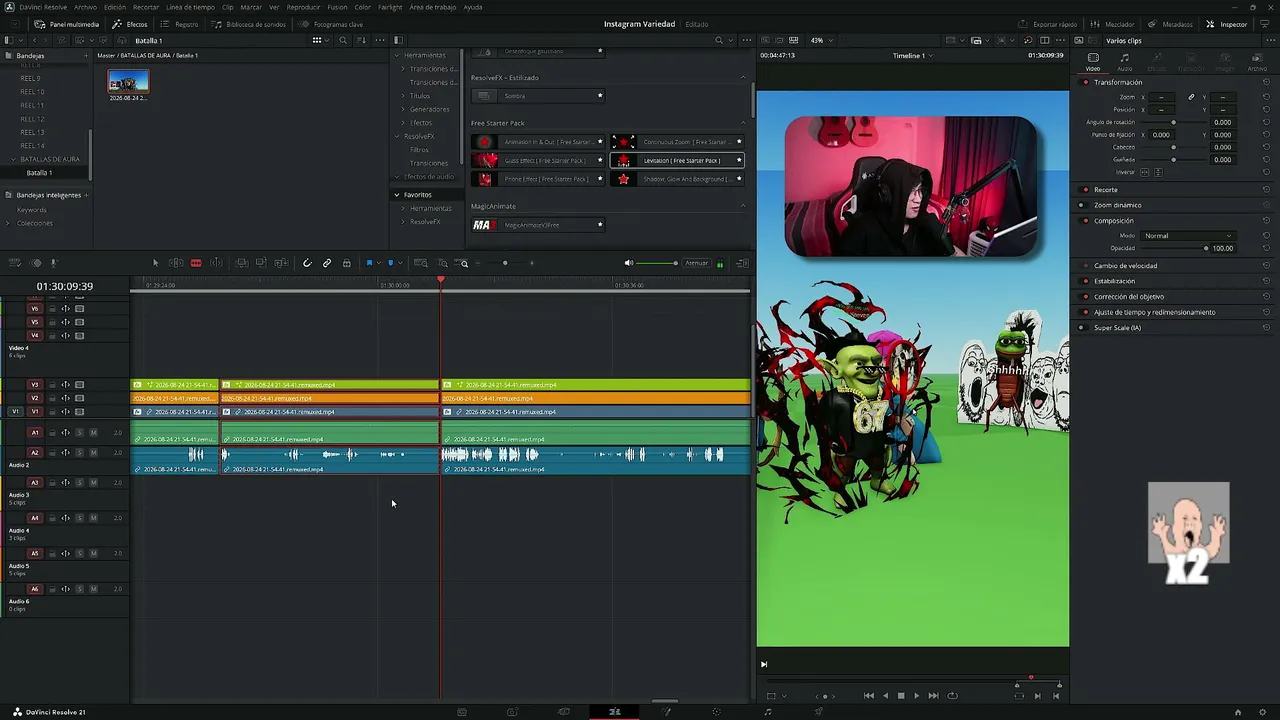This screenshot has height=720, width=1280.
Task: Toggle the position lock padlock icon
Action: point(347,263)
